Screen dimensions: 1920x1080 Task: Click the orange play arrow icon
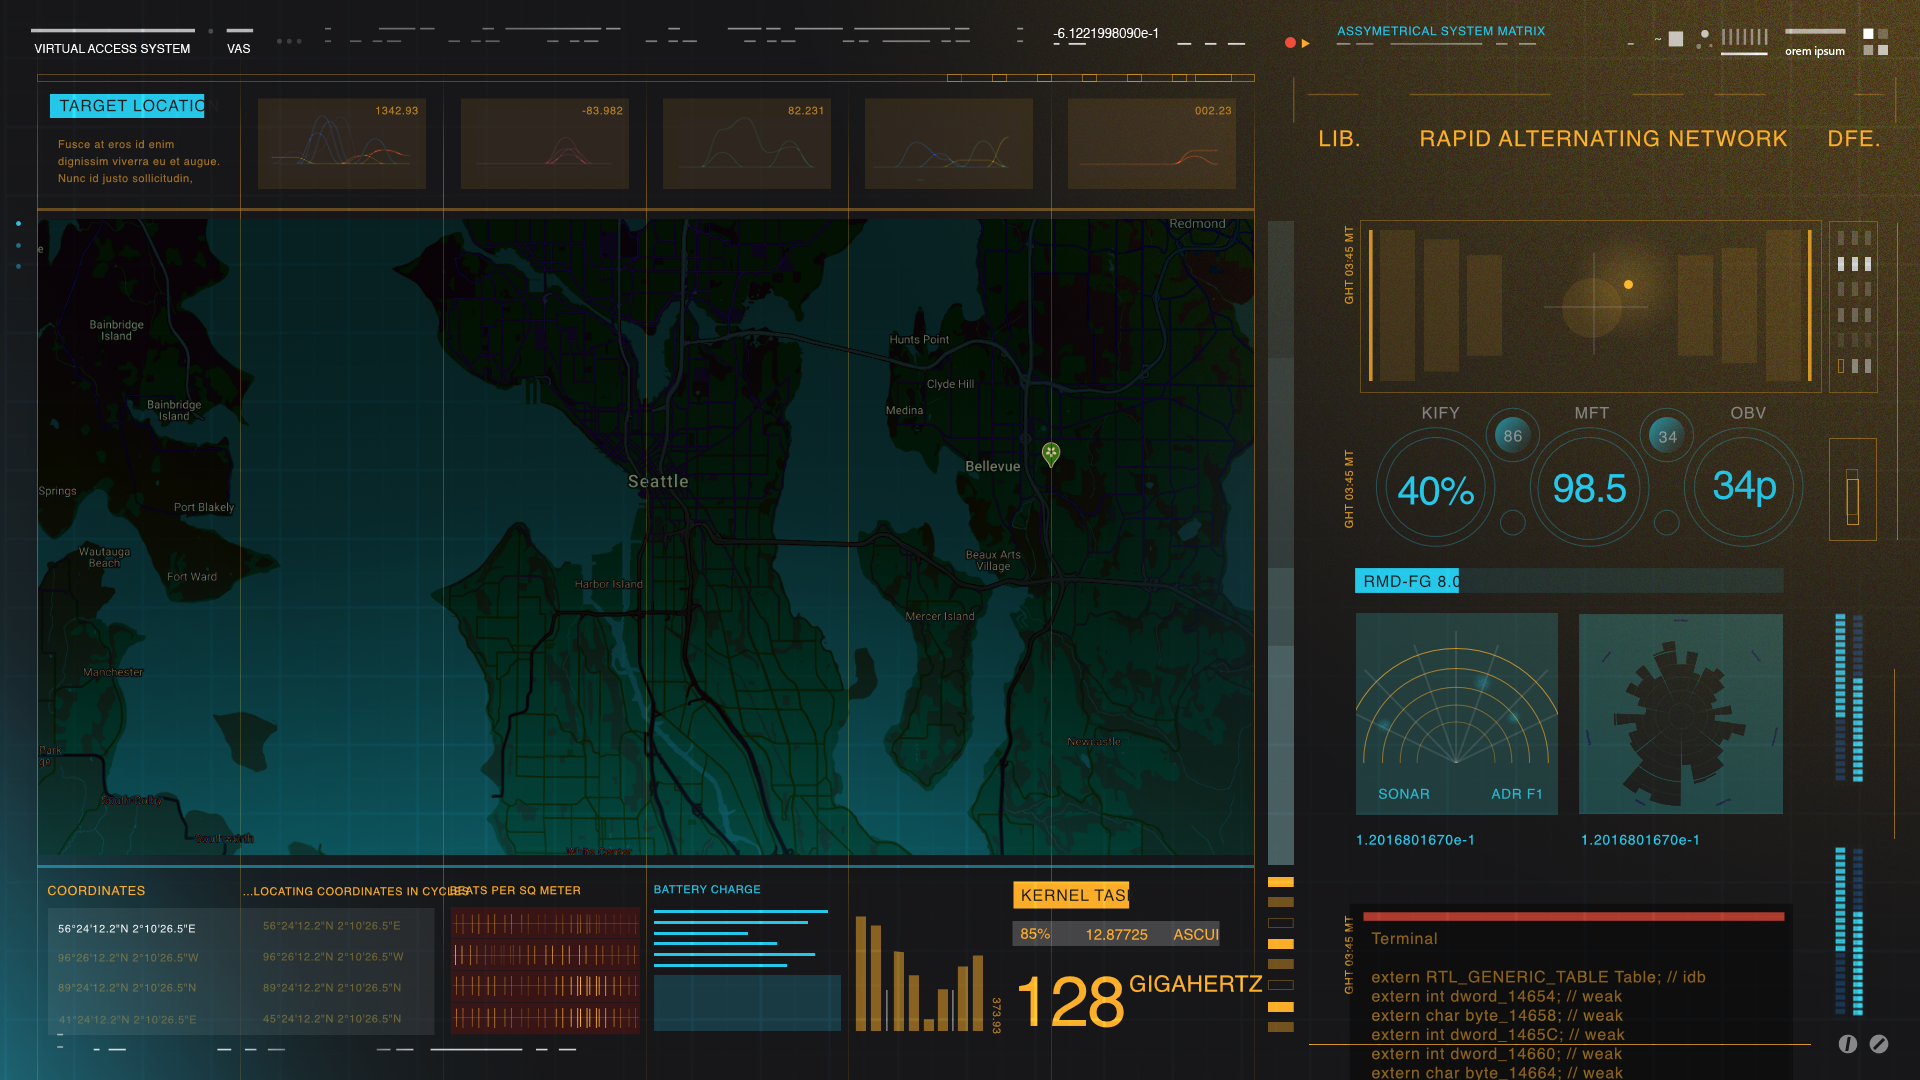click(x=1306, y=43)
